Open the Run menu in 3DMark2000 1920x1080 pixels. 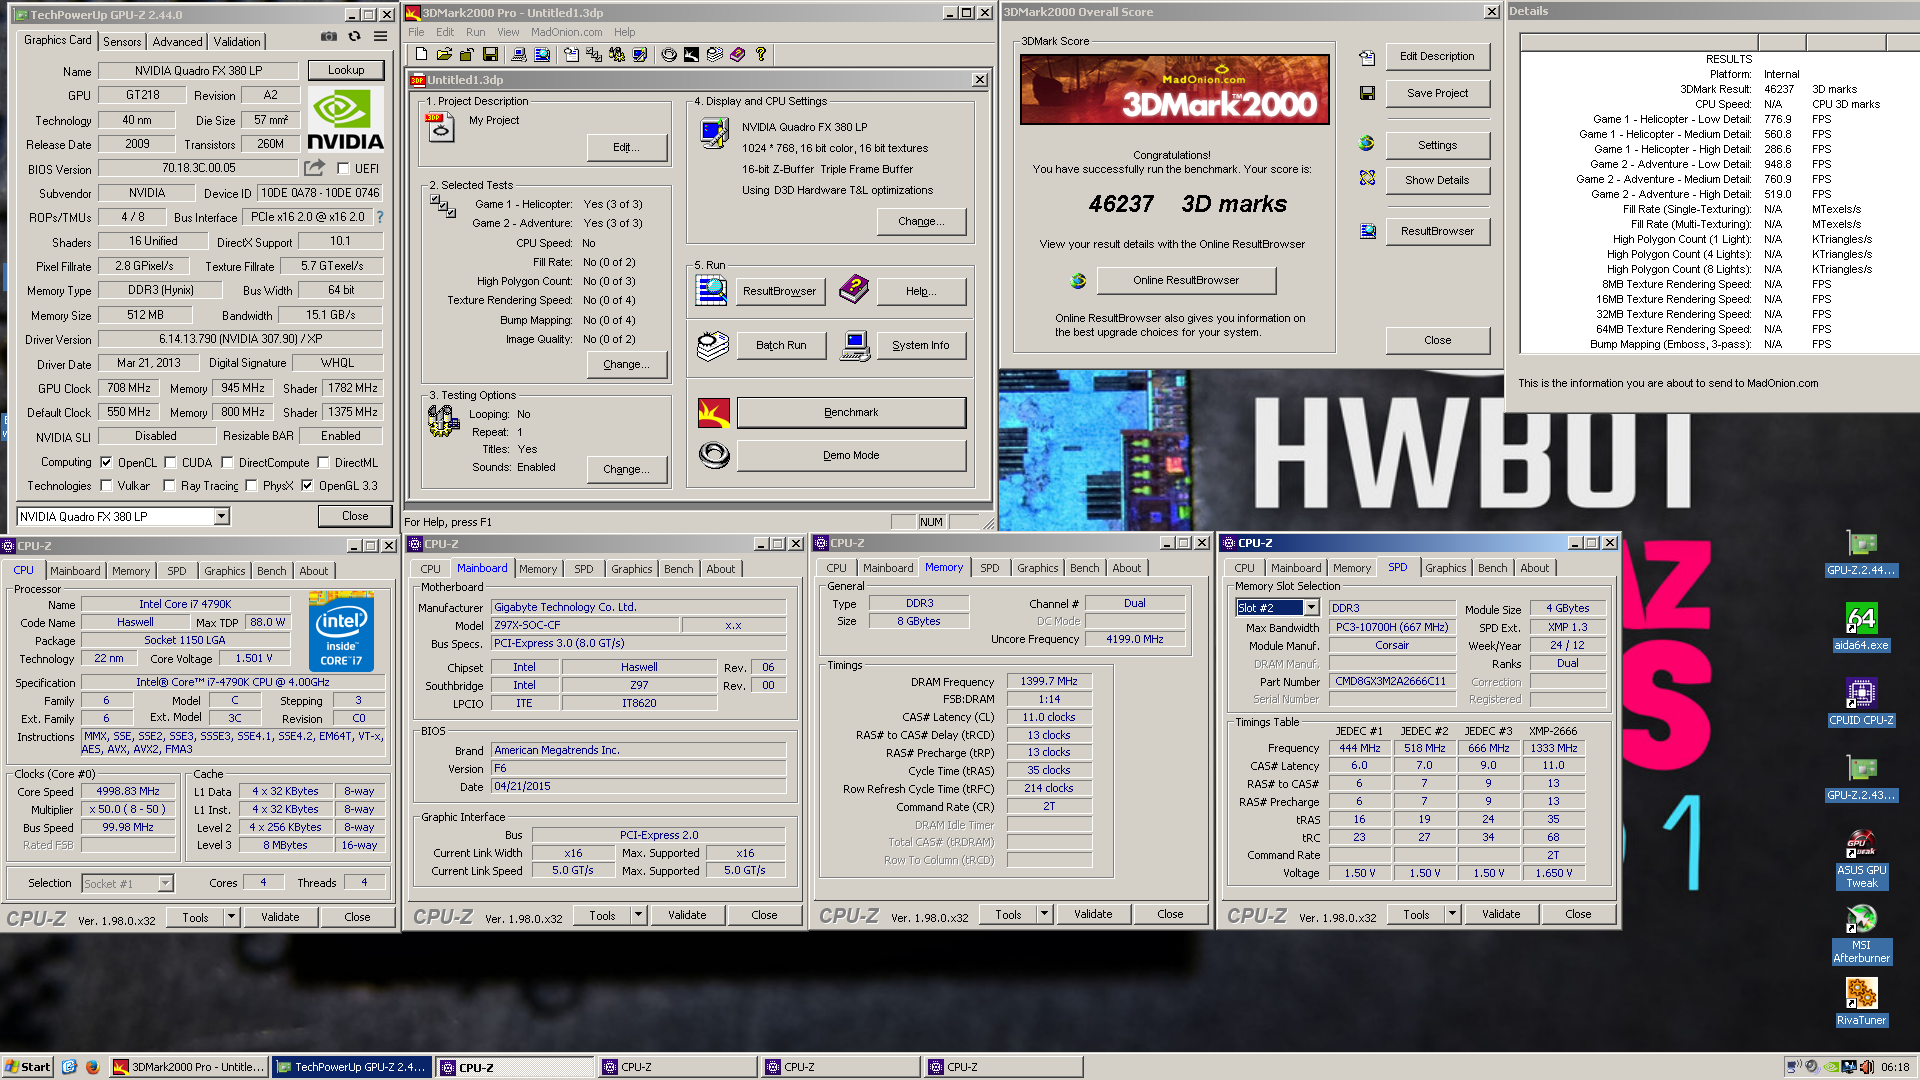[x=475, y=32]
